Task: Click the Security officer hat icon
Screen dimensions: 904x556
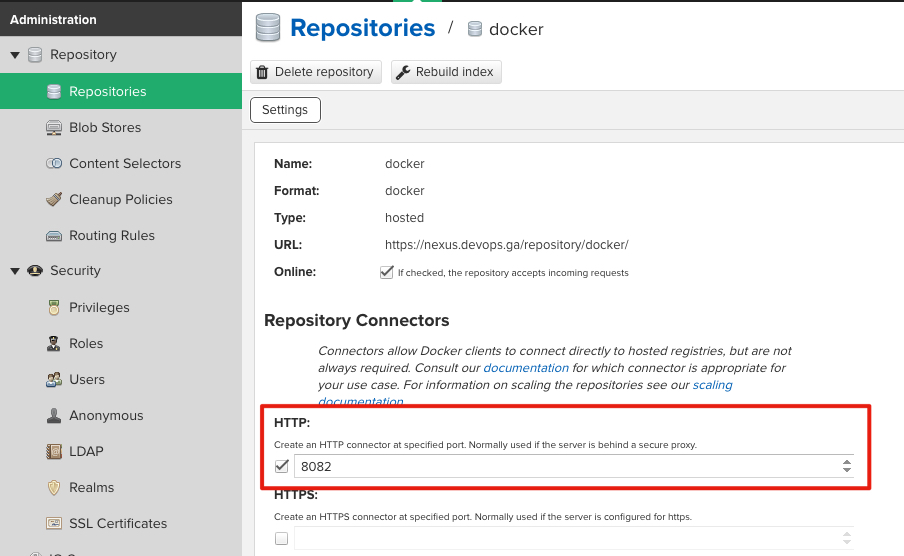Action: tap(35, 271)
